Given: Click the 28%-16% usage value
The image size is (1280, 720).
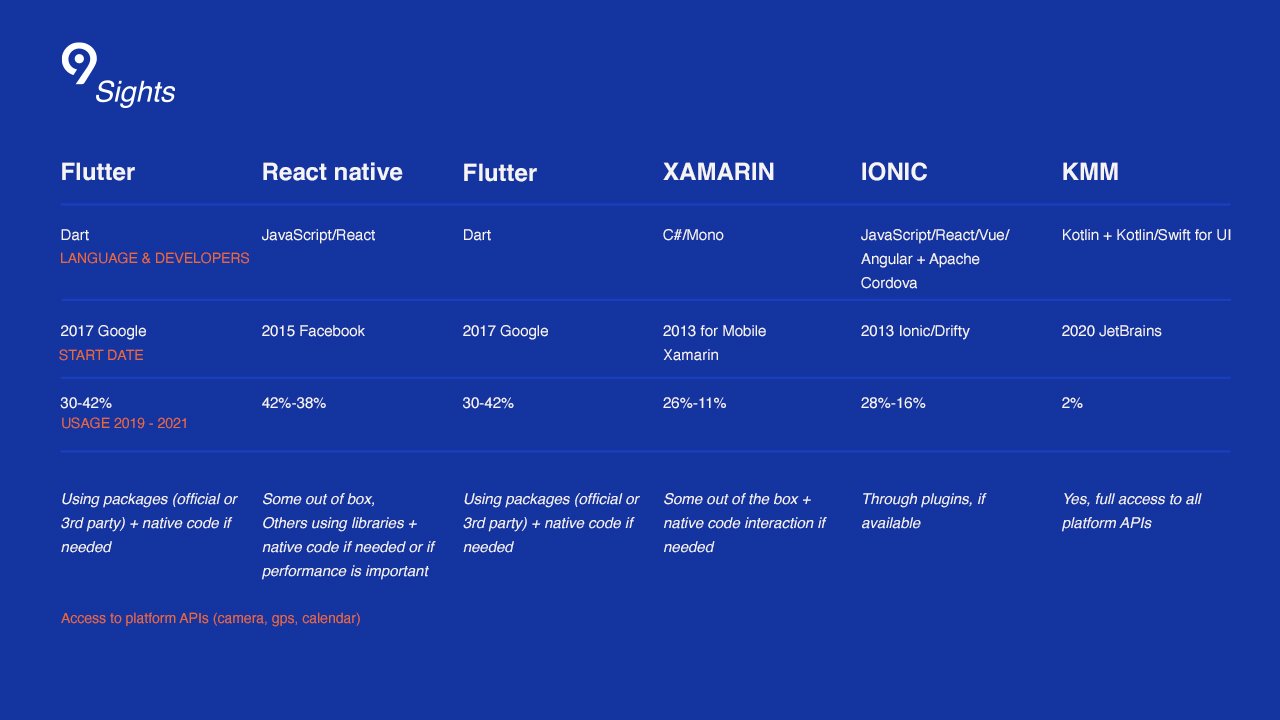Looking at the screenshot, I should tap(893, 403).
